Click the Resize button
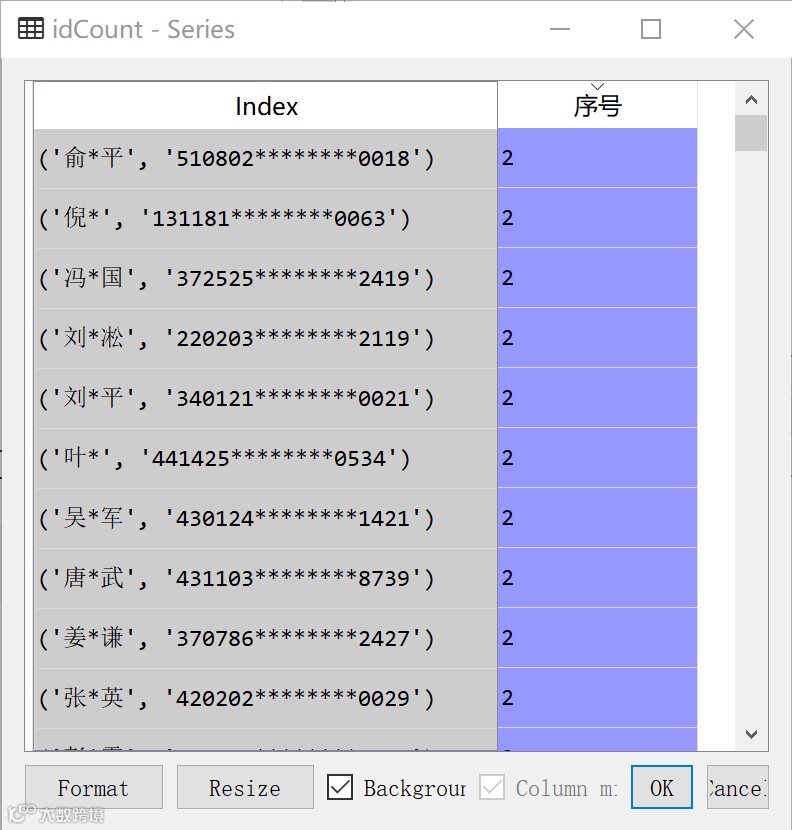Image resolution: width=792 pixels, height=830 pixels. [x=245, y=787]
